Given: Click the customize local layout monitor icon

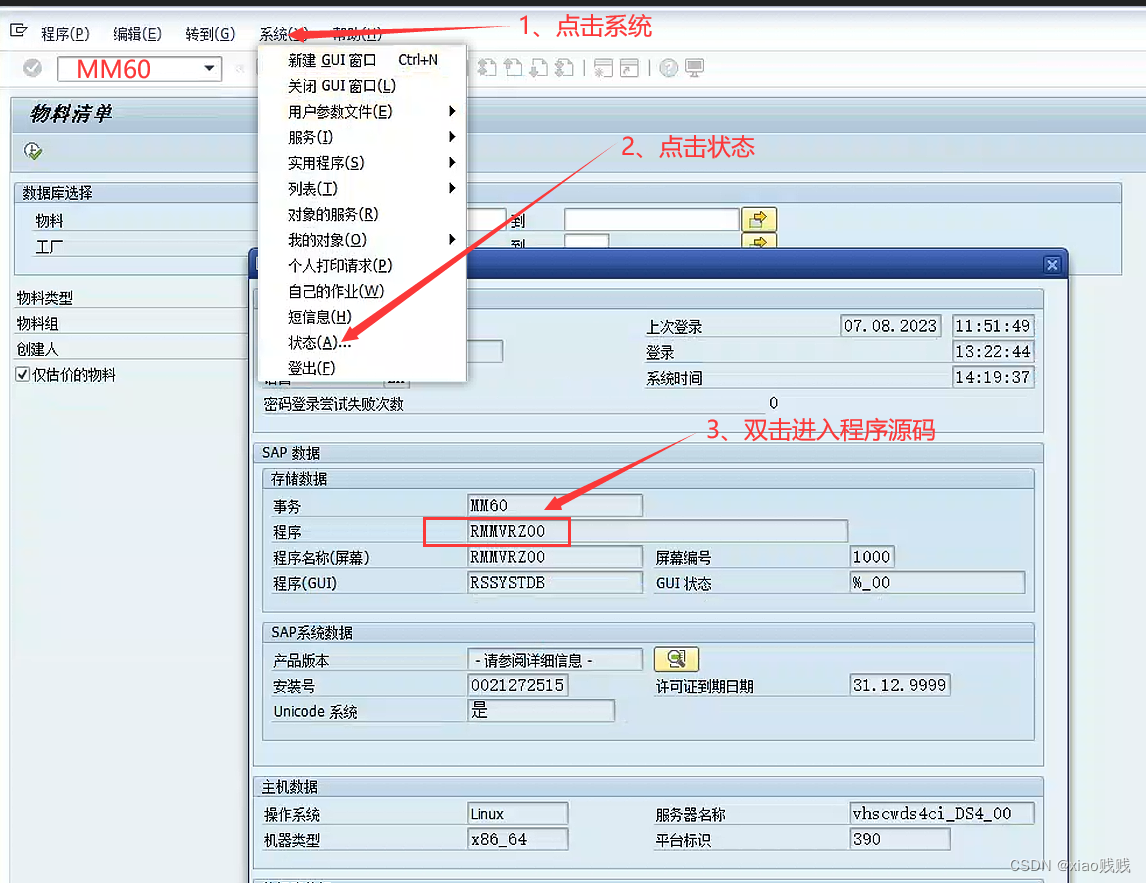Looking at the screenshot, I should coord(694,68).
